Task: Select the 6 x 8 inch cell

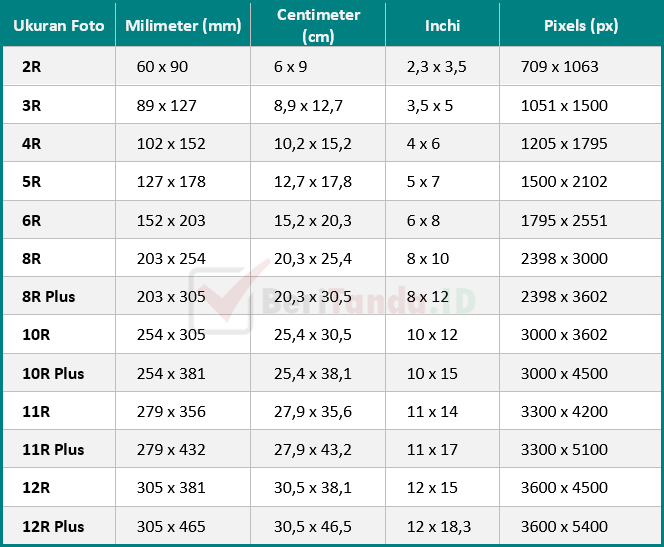Action: pos(423,221)
